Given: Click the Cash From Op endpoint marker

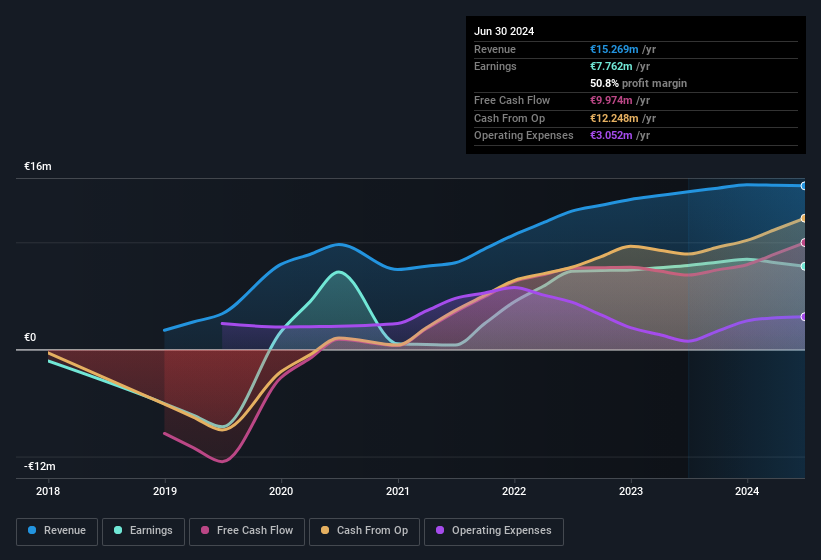Looking at the screenshot, I should [x=804, y=218].
